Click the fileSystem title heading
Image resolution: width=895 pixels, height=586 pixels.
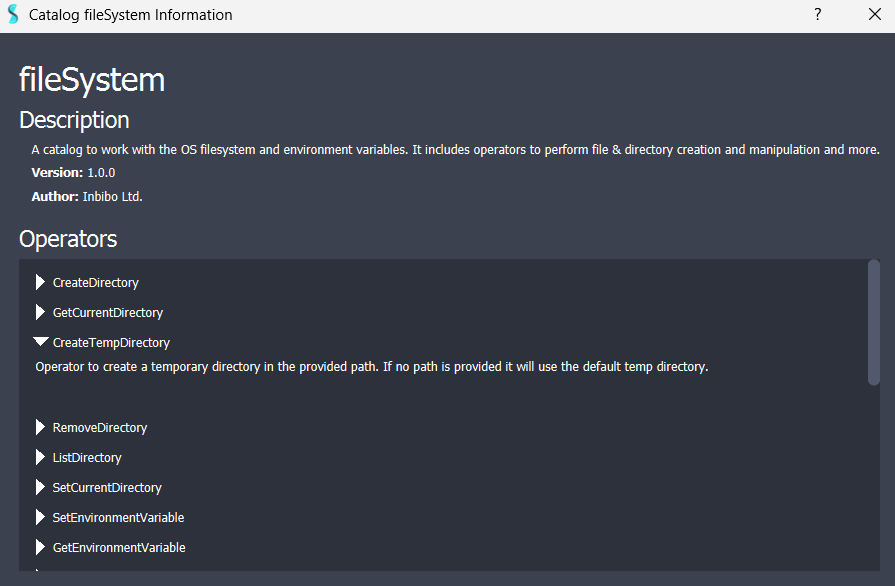click(x=91, y=80)
